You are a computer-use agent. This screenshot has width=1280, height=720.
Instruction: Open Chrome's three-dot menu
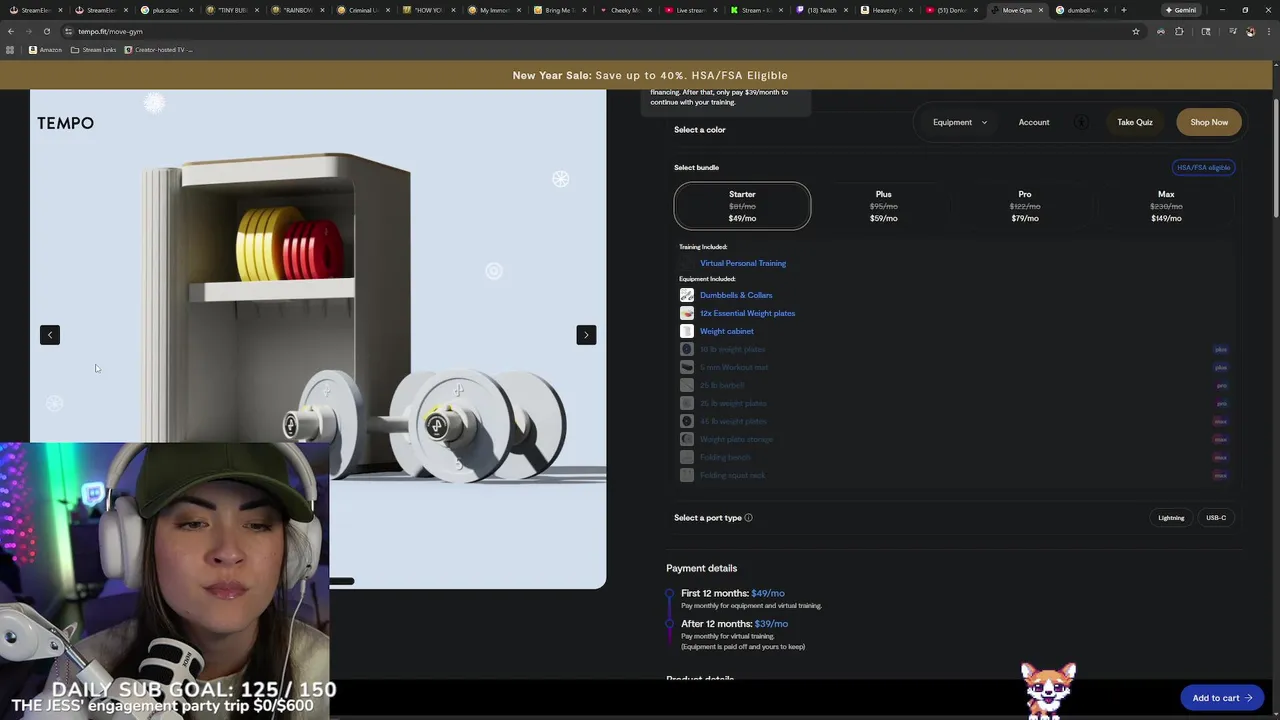point(1269,31)
